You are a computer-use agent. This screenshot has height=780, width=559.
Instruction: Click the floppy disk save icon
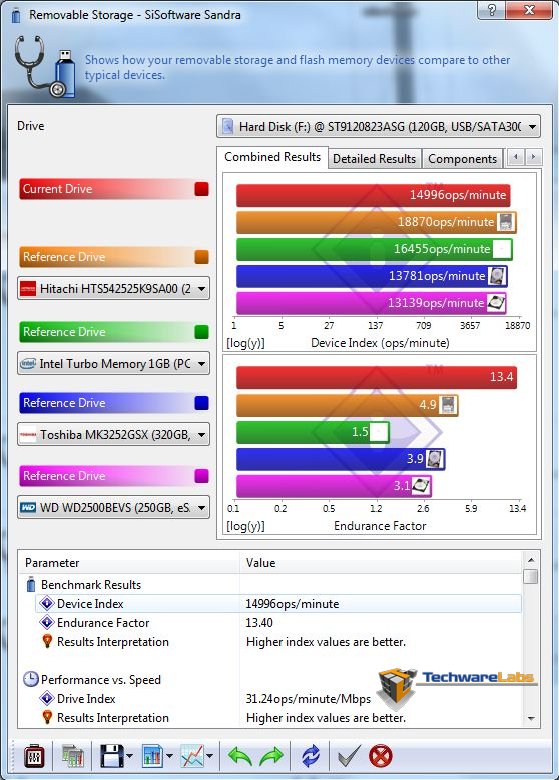tap(112, 756)
